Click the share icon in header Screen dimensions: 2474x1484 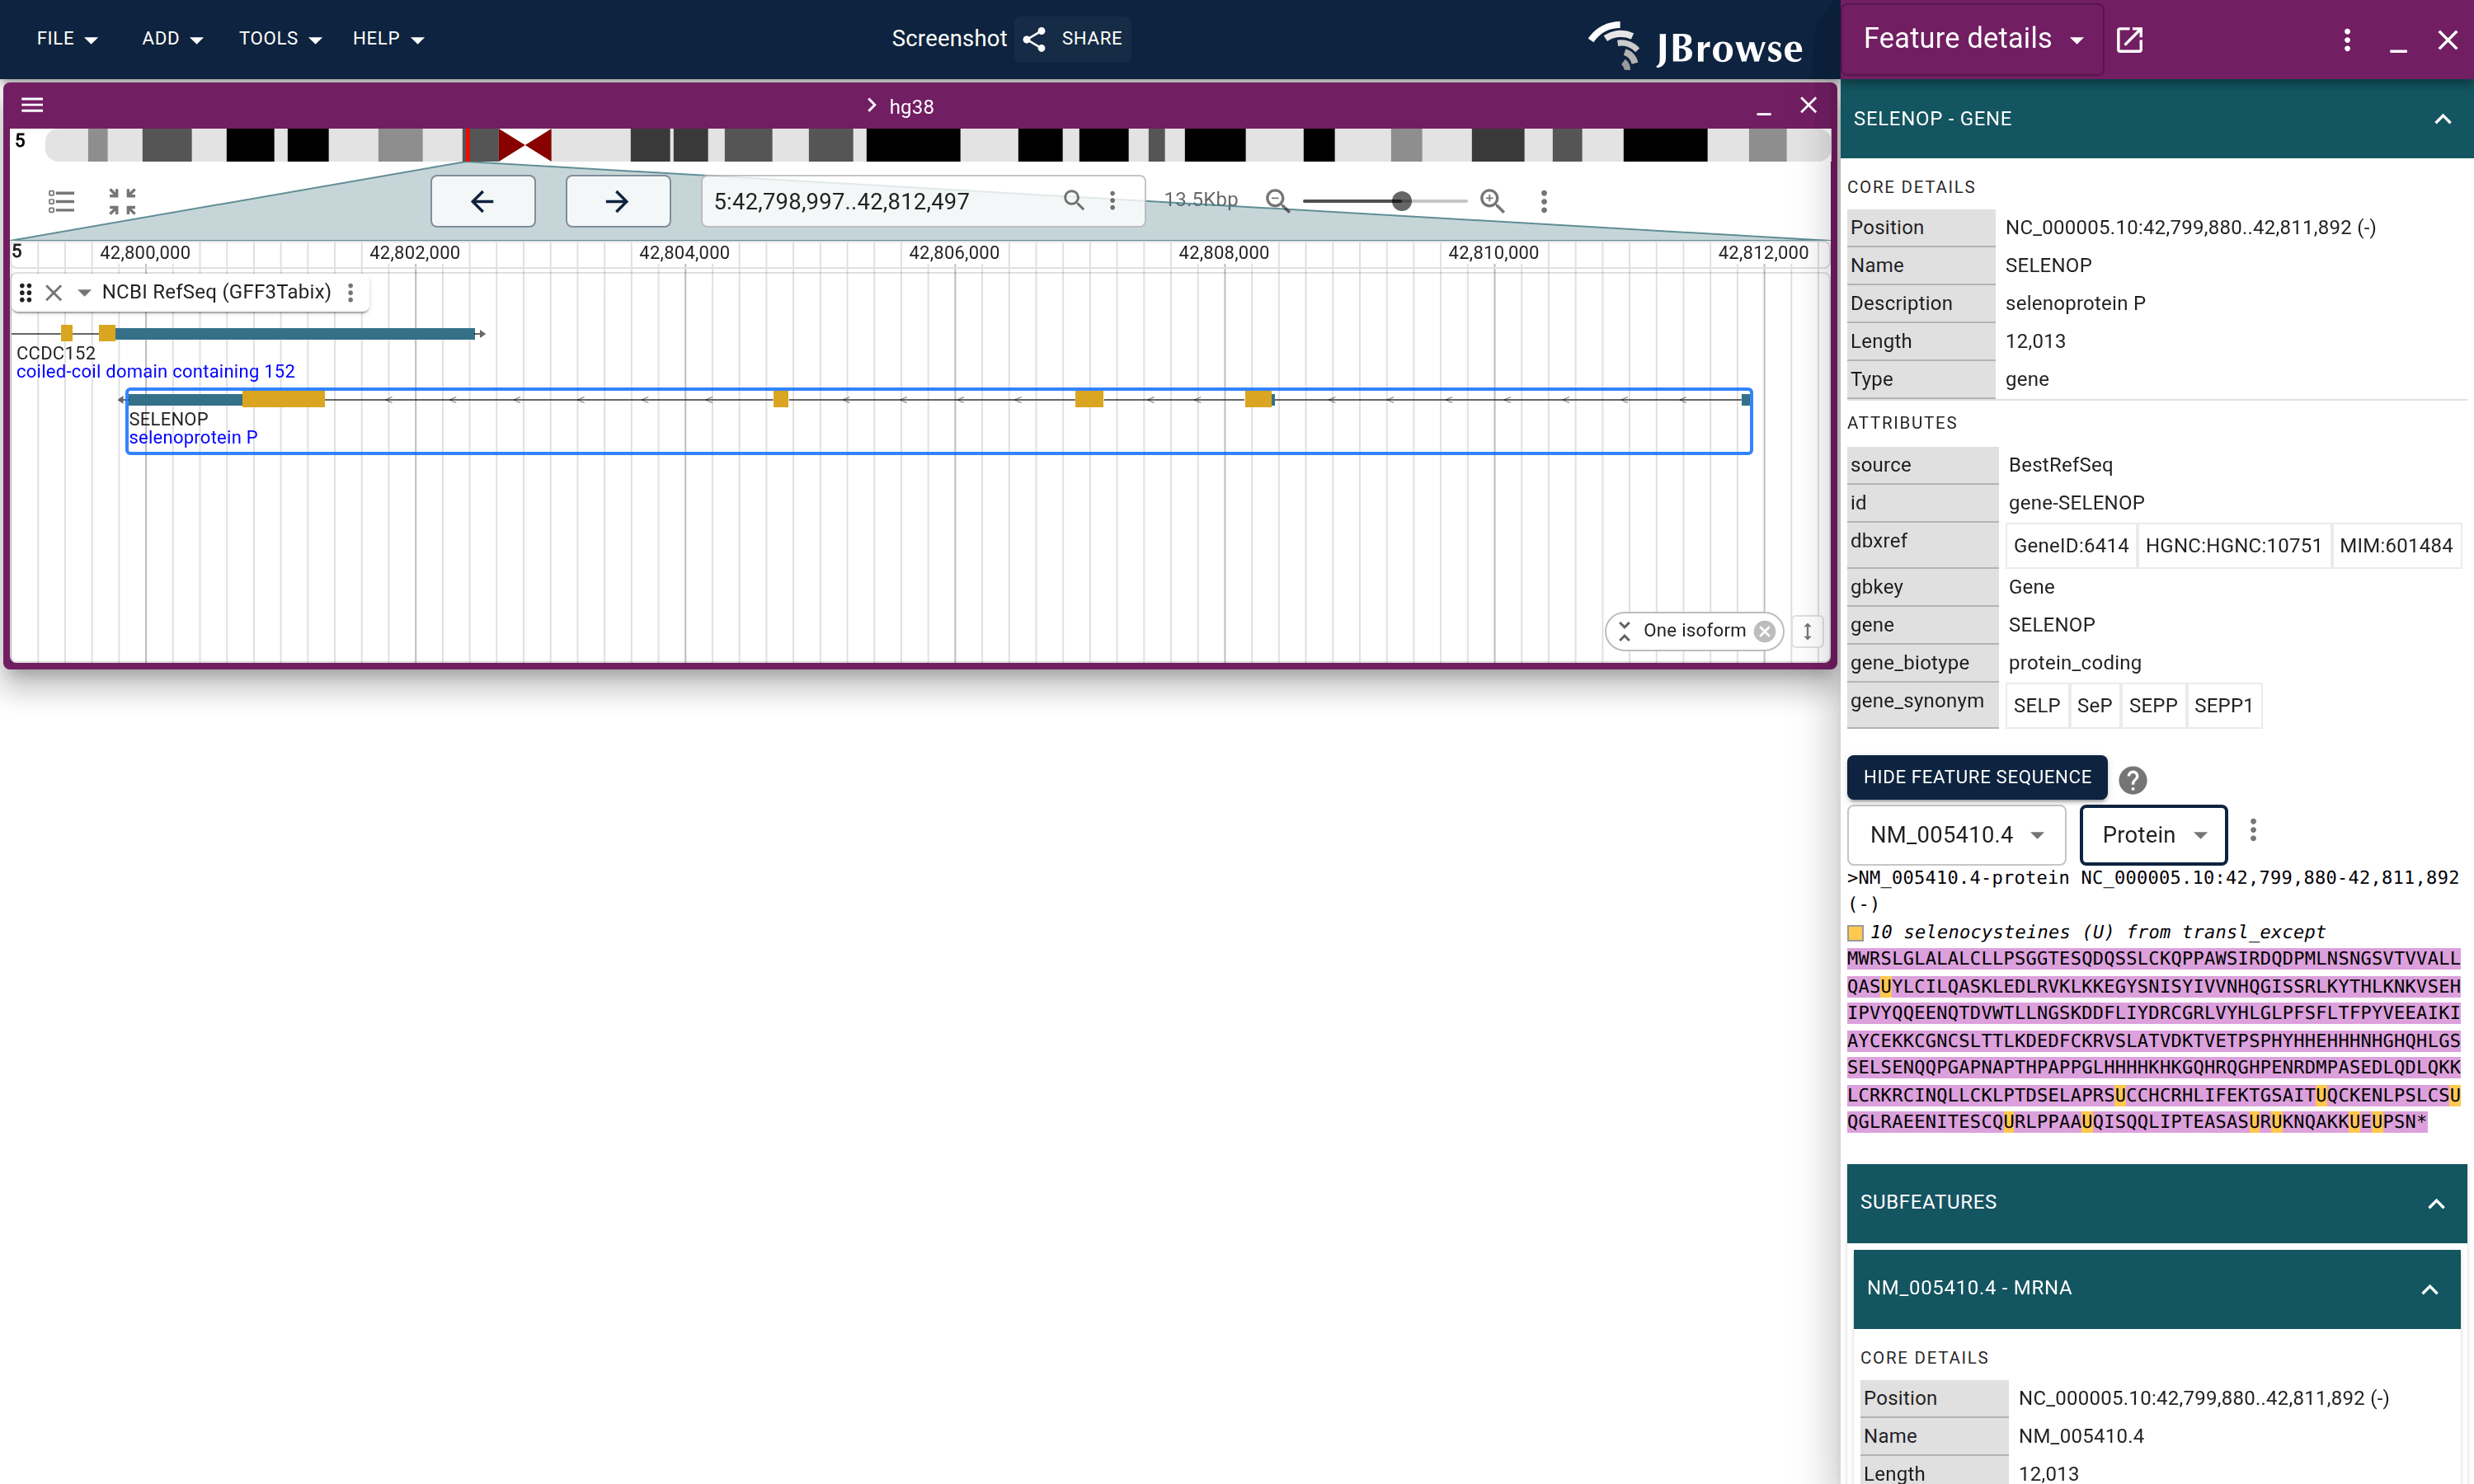click(1035, 39)
